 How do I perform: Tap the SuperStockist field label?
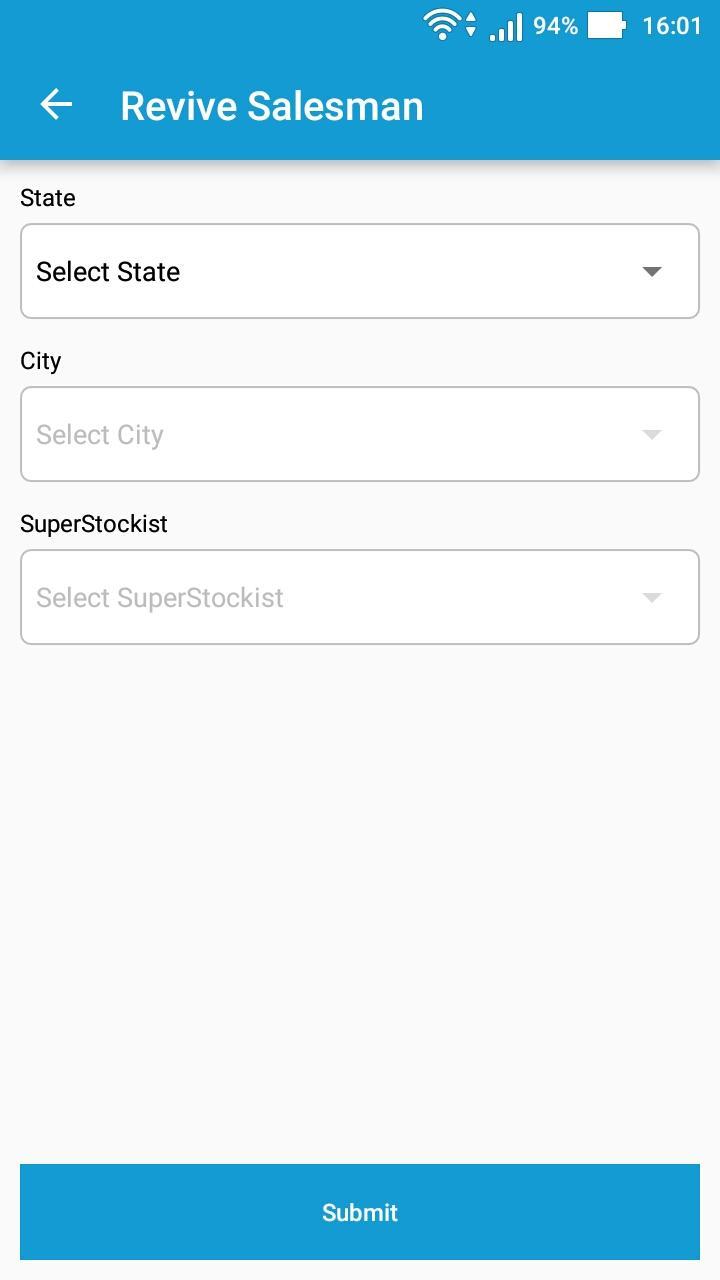tap(94, 524)
